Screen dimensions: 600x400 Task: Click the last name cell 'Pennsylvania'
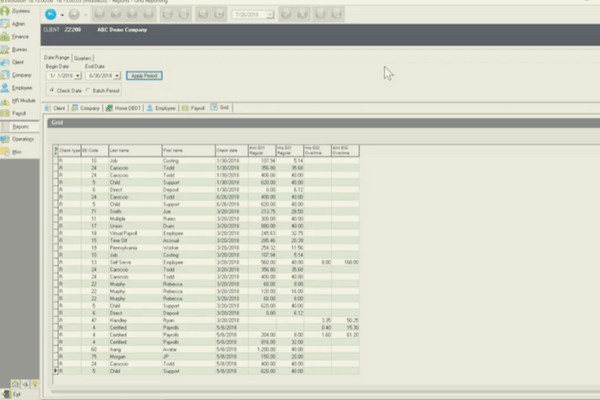135,248
